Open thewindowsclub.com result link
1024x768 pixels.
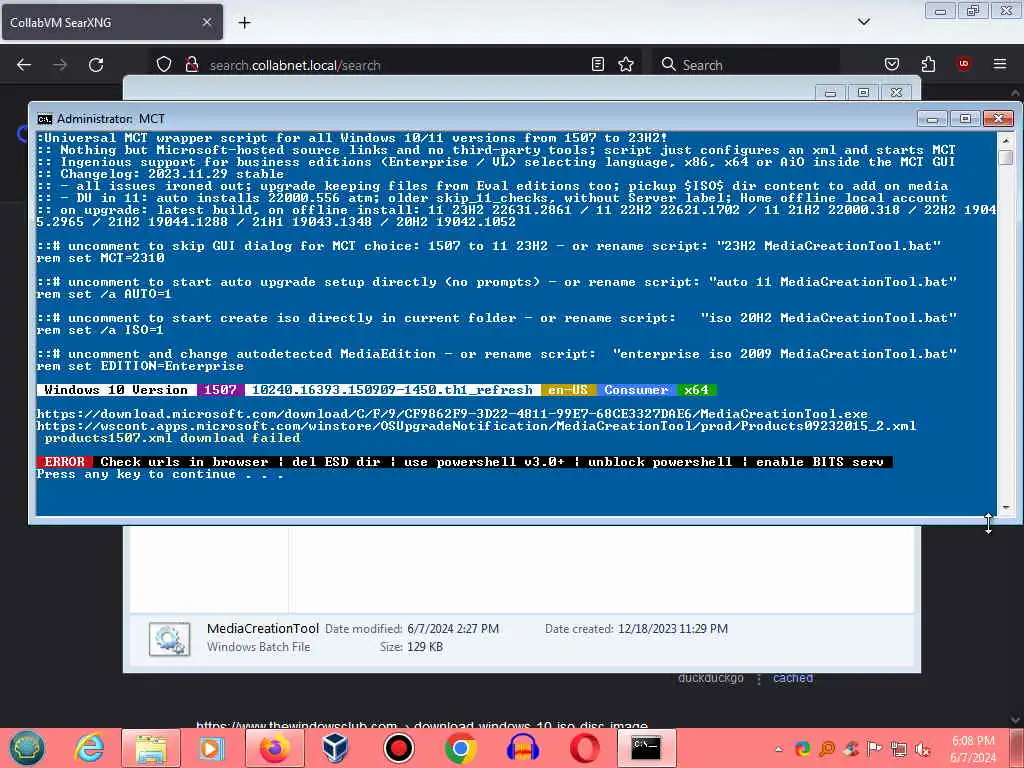coord(421,724)
